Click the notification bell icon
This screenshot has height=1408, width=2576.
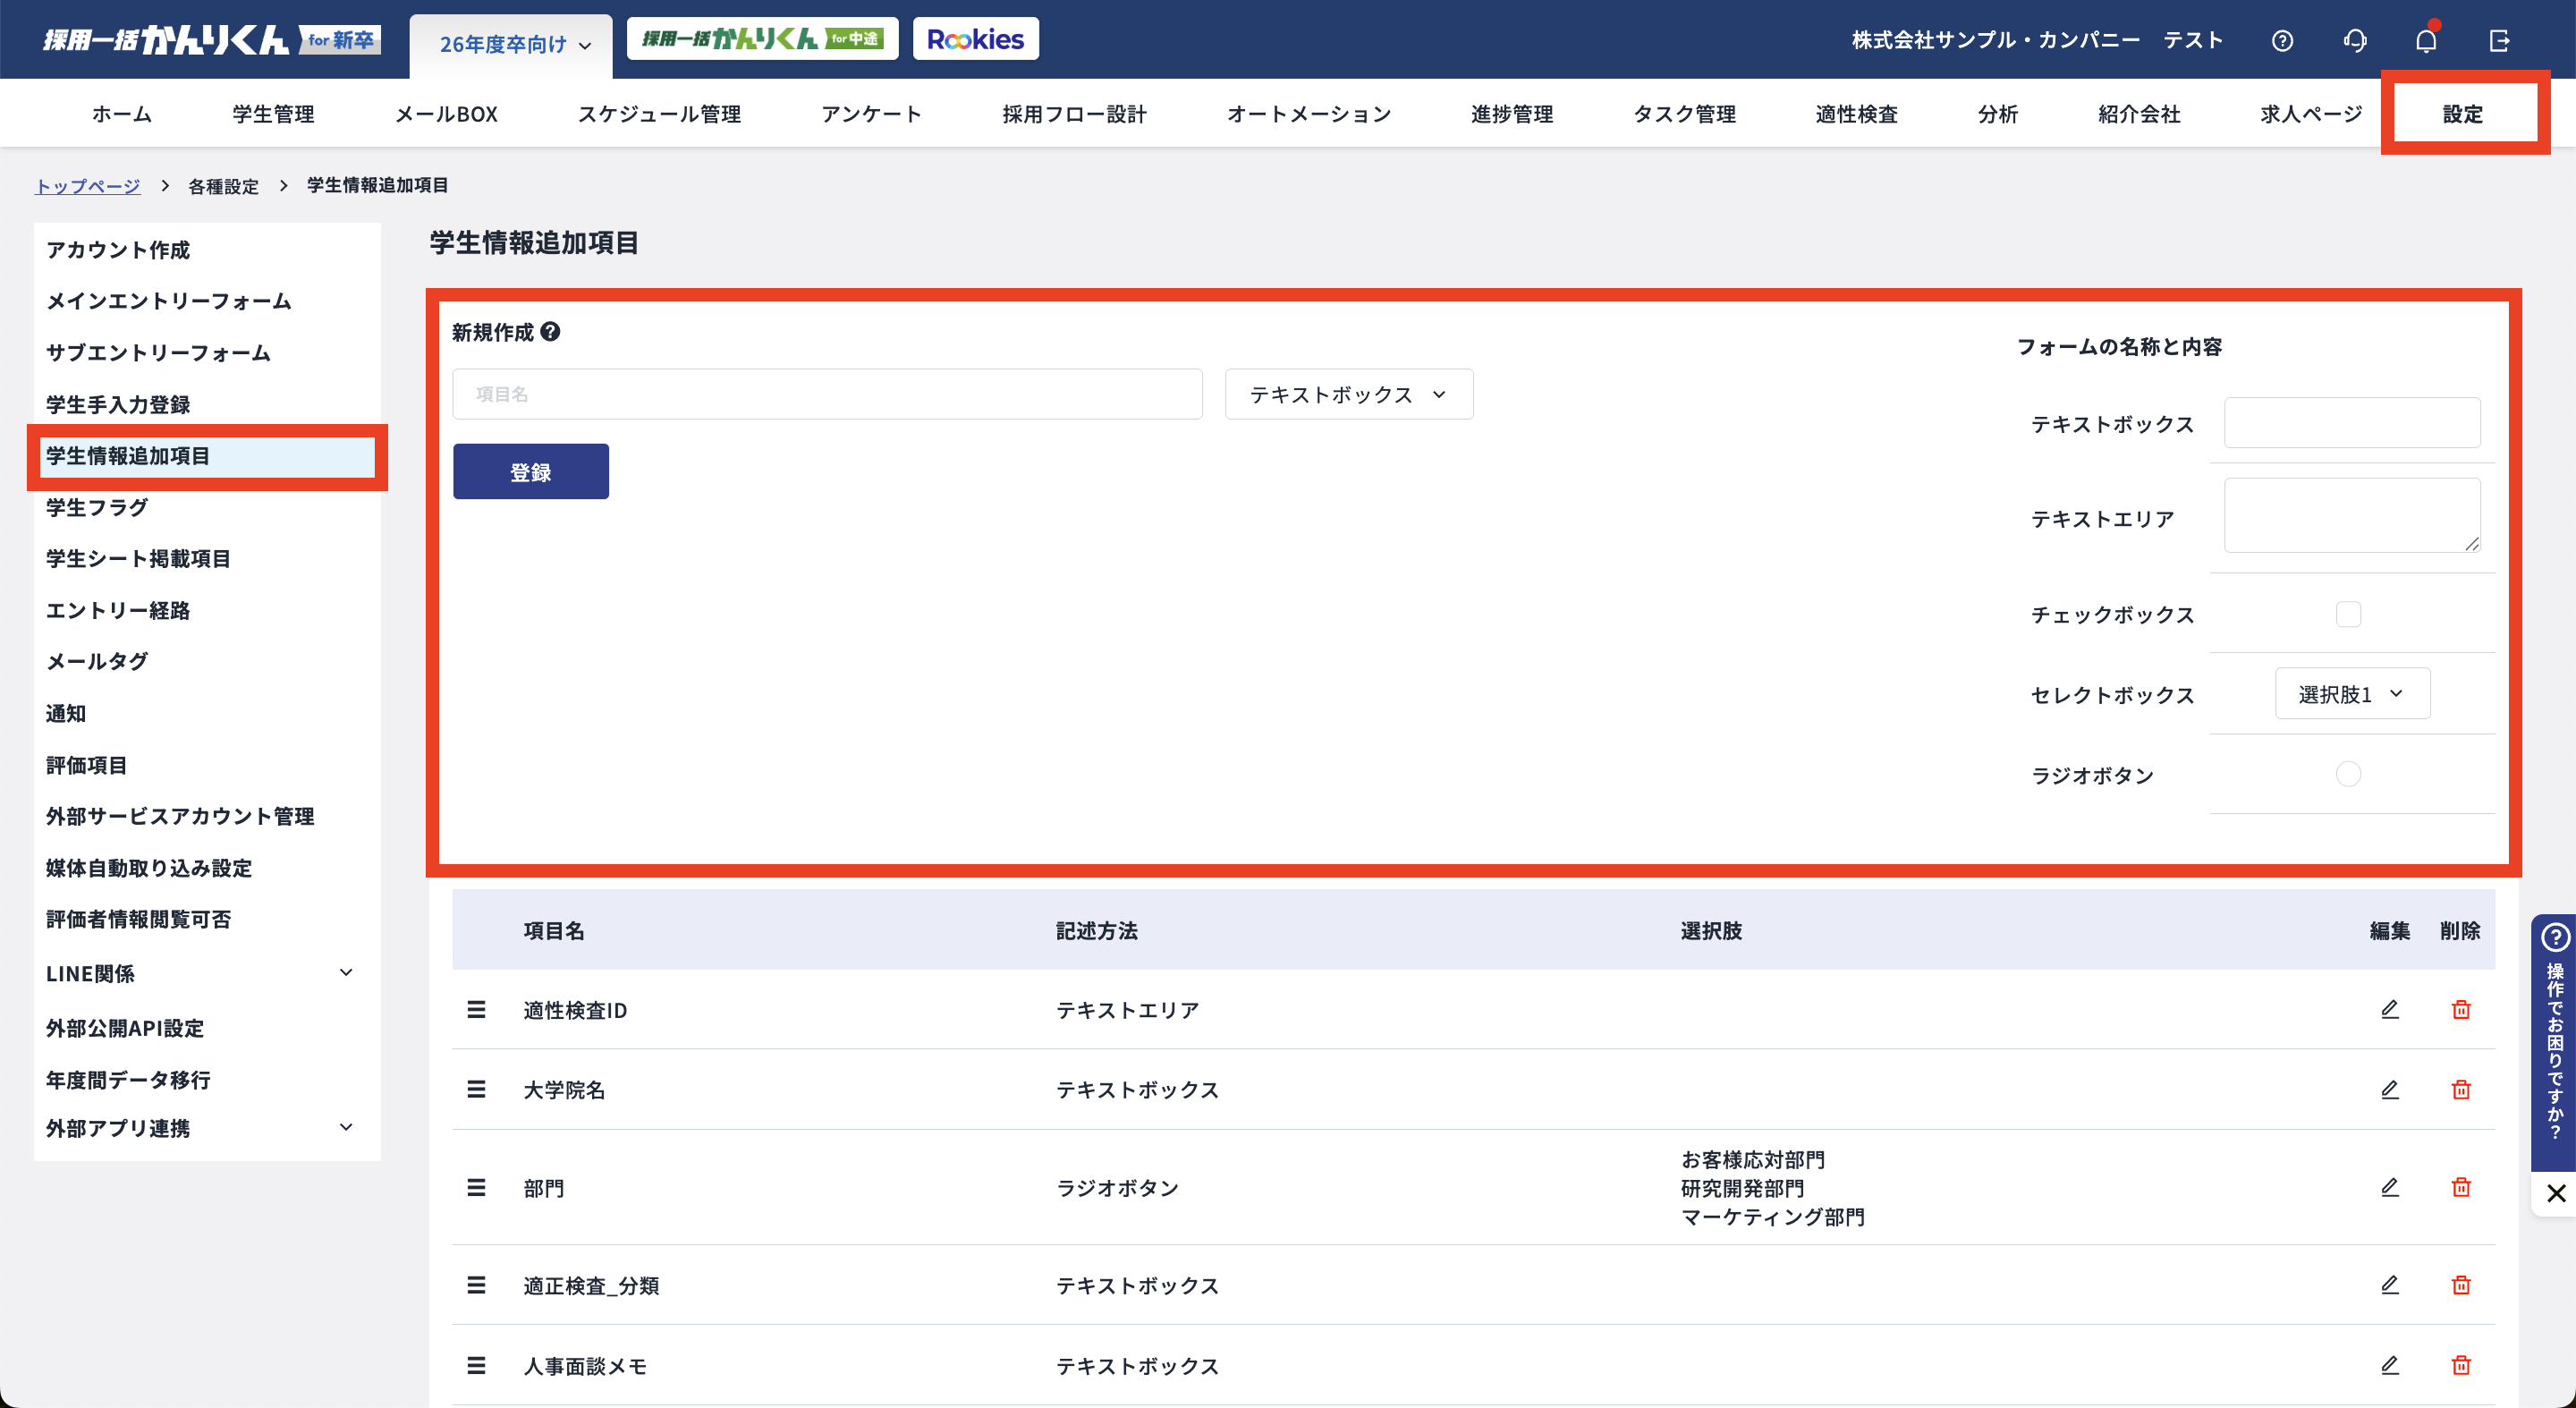tap(2426, 41)
